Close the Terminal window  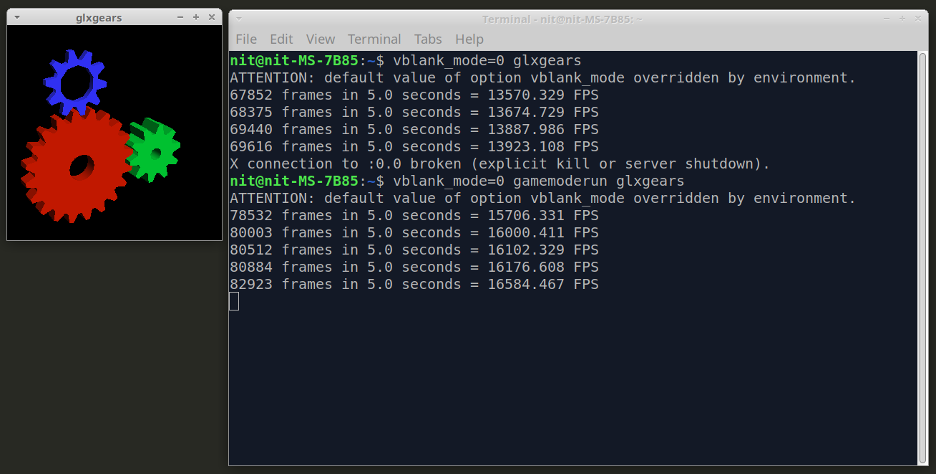917,19
